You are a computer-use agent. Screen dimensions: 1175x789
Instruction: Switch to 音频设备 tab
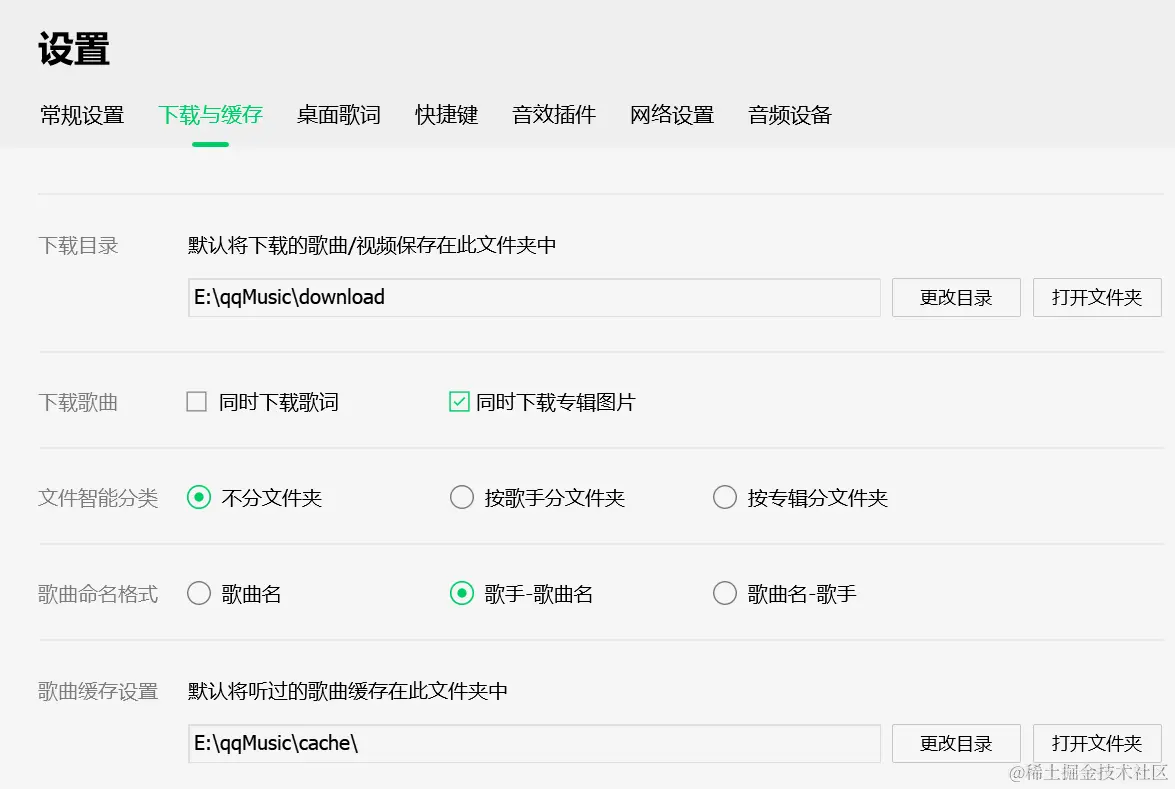pos(790,115)
